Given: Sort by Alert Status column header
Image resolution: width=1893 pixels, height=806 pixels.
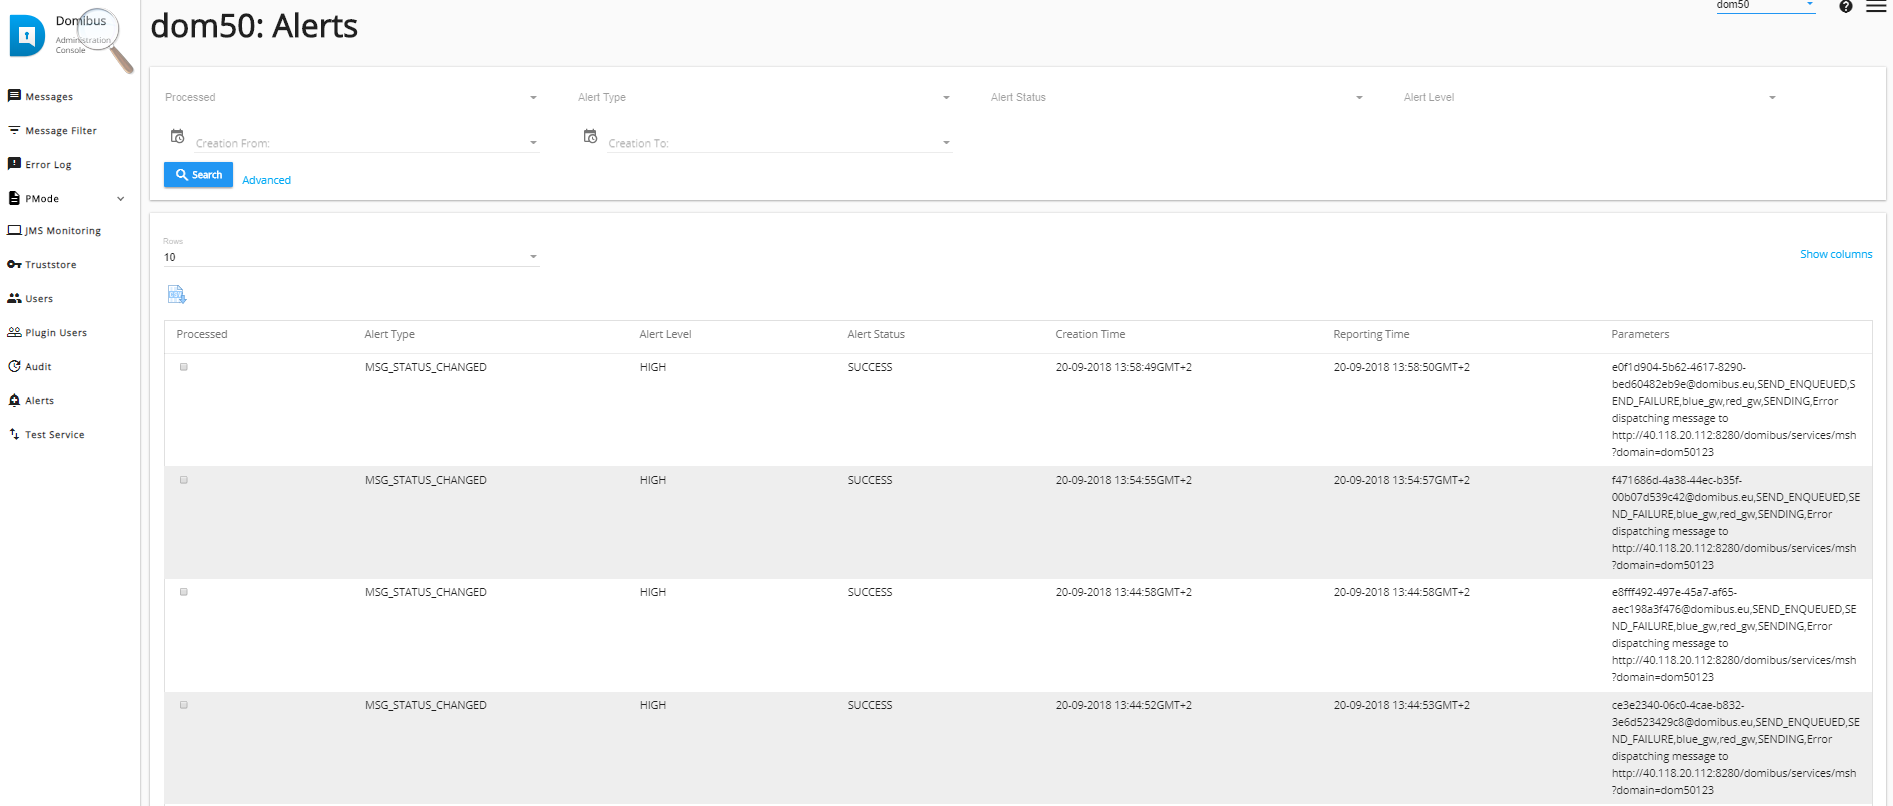Looking at the screenshot, I should tap(876, 334).
